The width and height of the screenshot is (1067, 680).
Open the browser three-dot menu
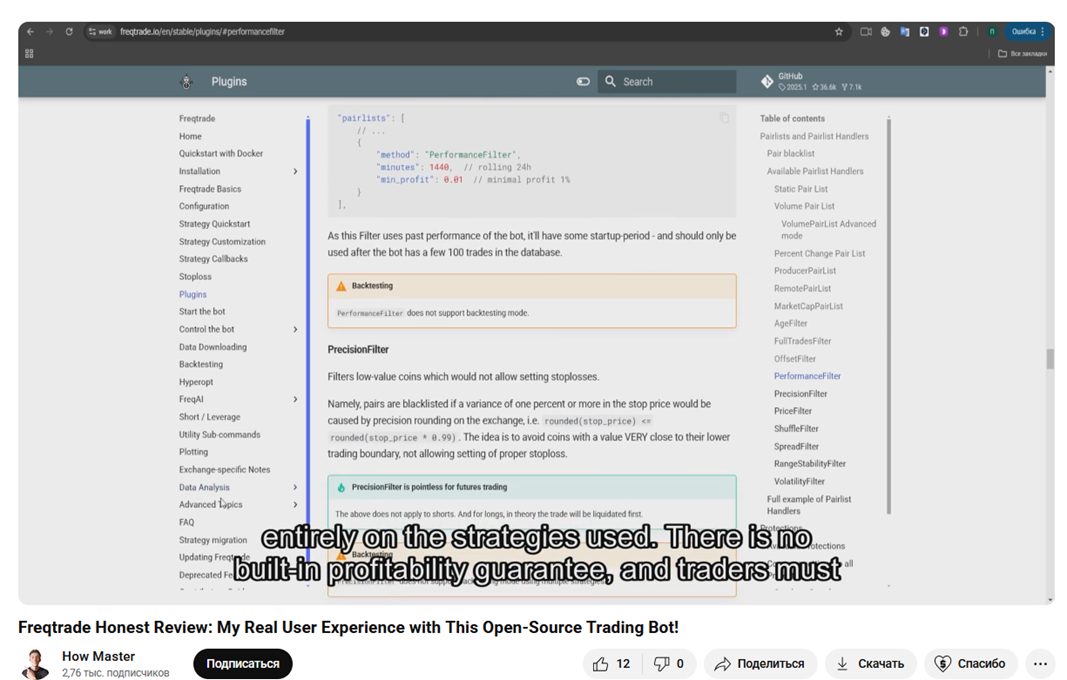coord(1043,31)
